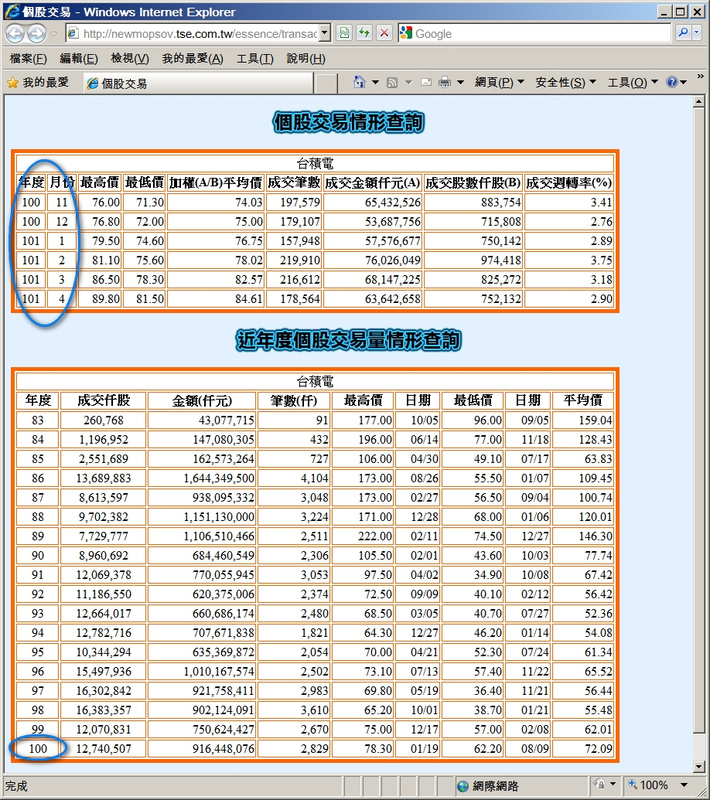Click cell 219,910 transaction count
Viewport: 710px width, 800px height.
pyautogui.click(x=294, y=260)
